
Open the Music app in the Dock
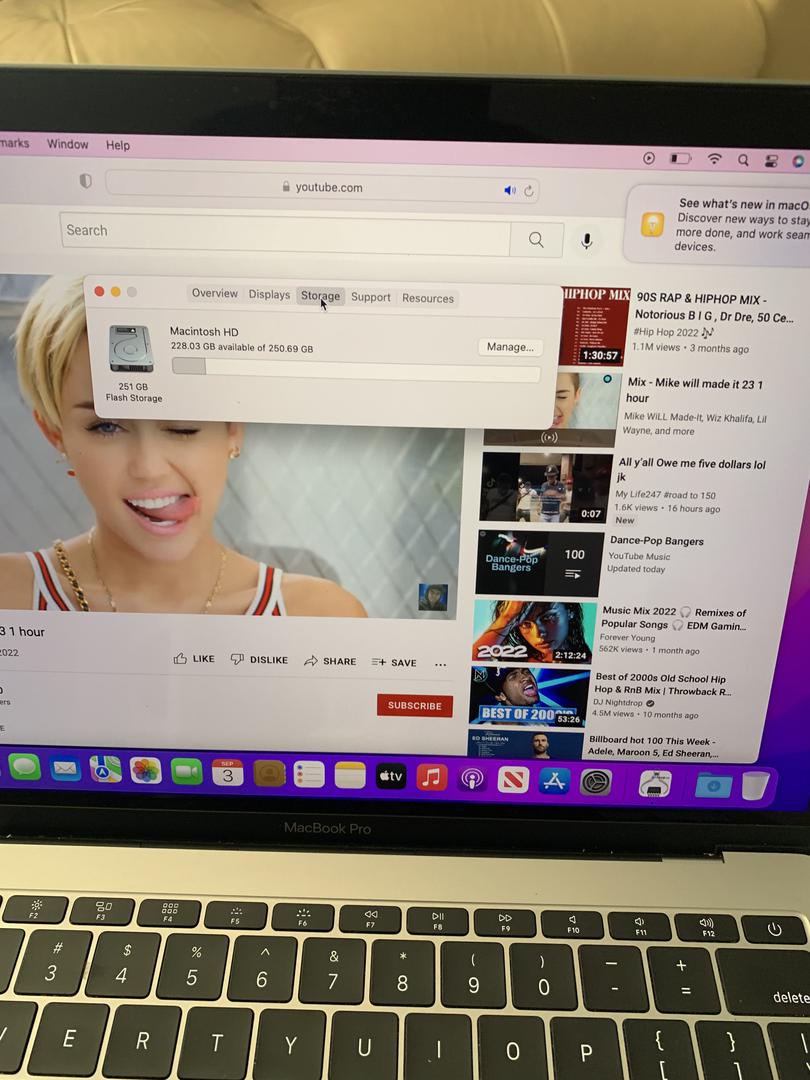pos(431,778)
